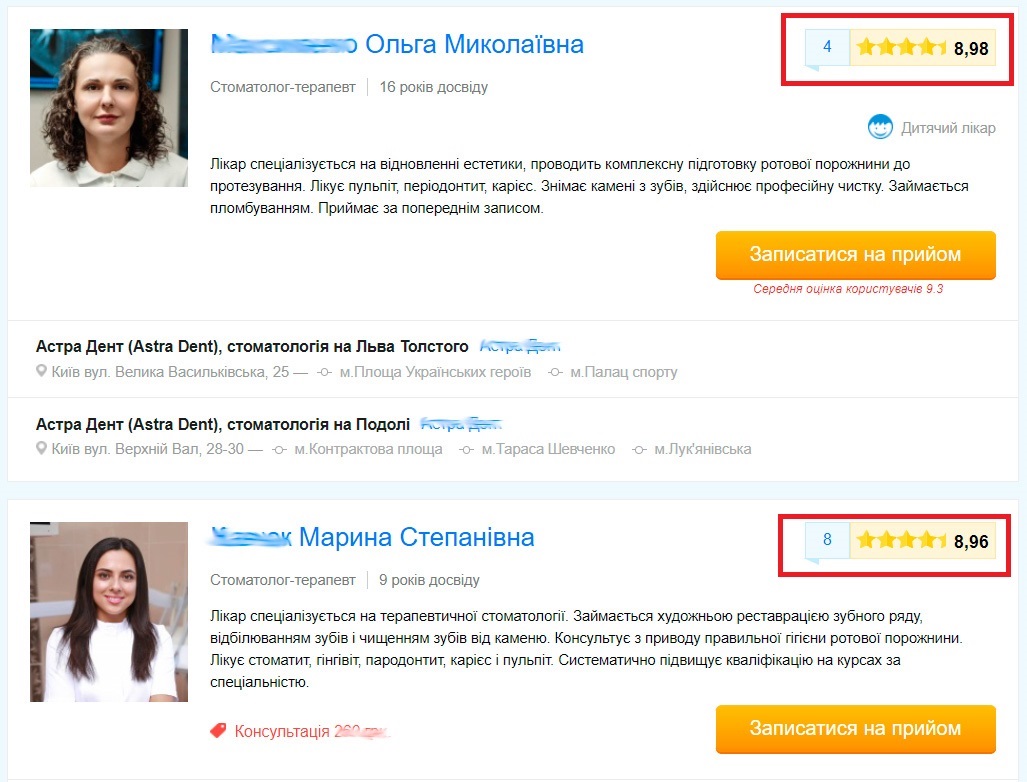
Task: Click the Консультація price label
Action: pos(312,731)
